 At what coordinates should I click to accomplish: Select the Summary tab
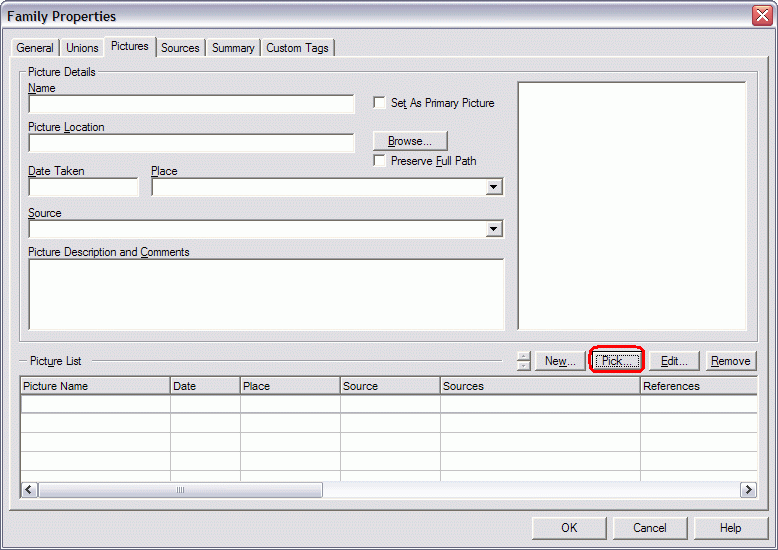point(233,48)
